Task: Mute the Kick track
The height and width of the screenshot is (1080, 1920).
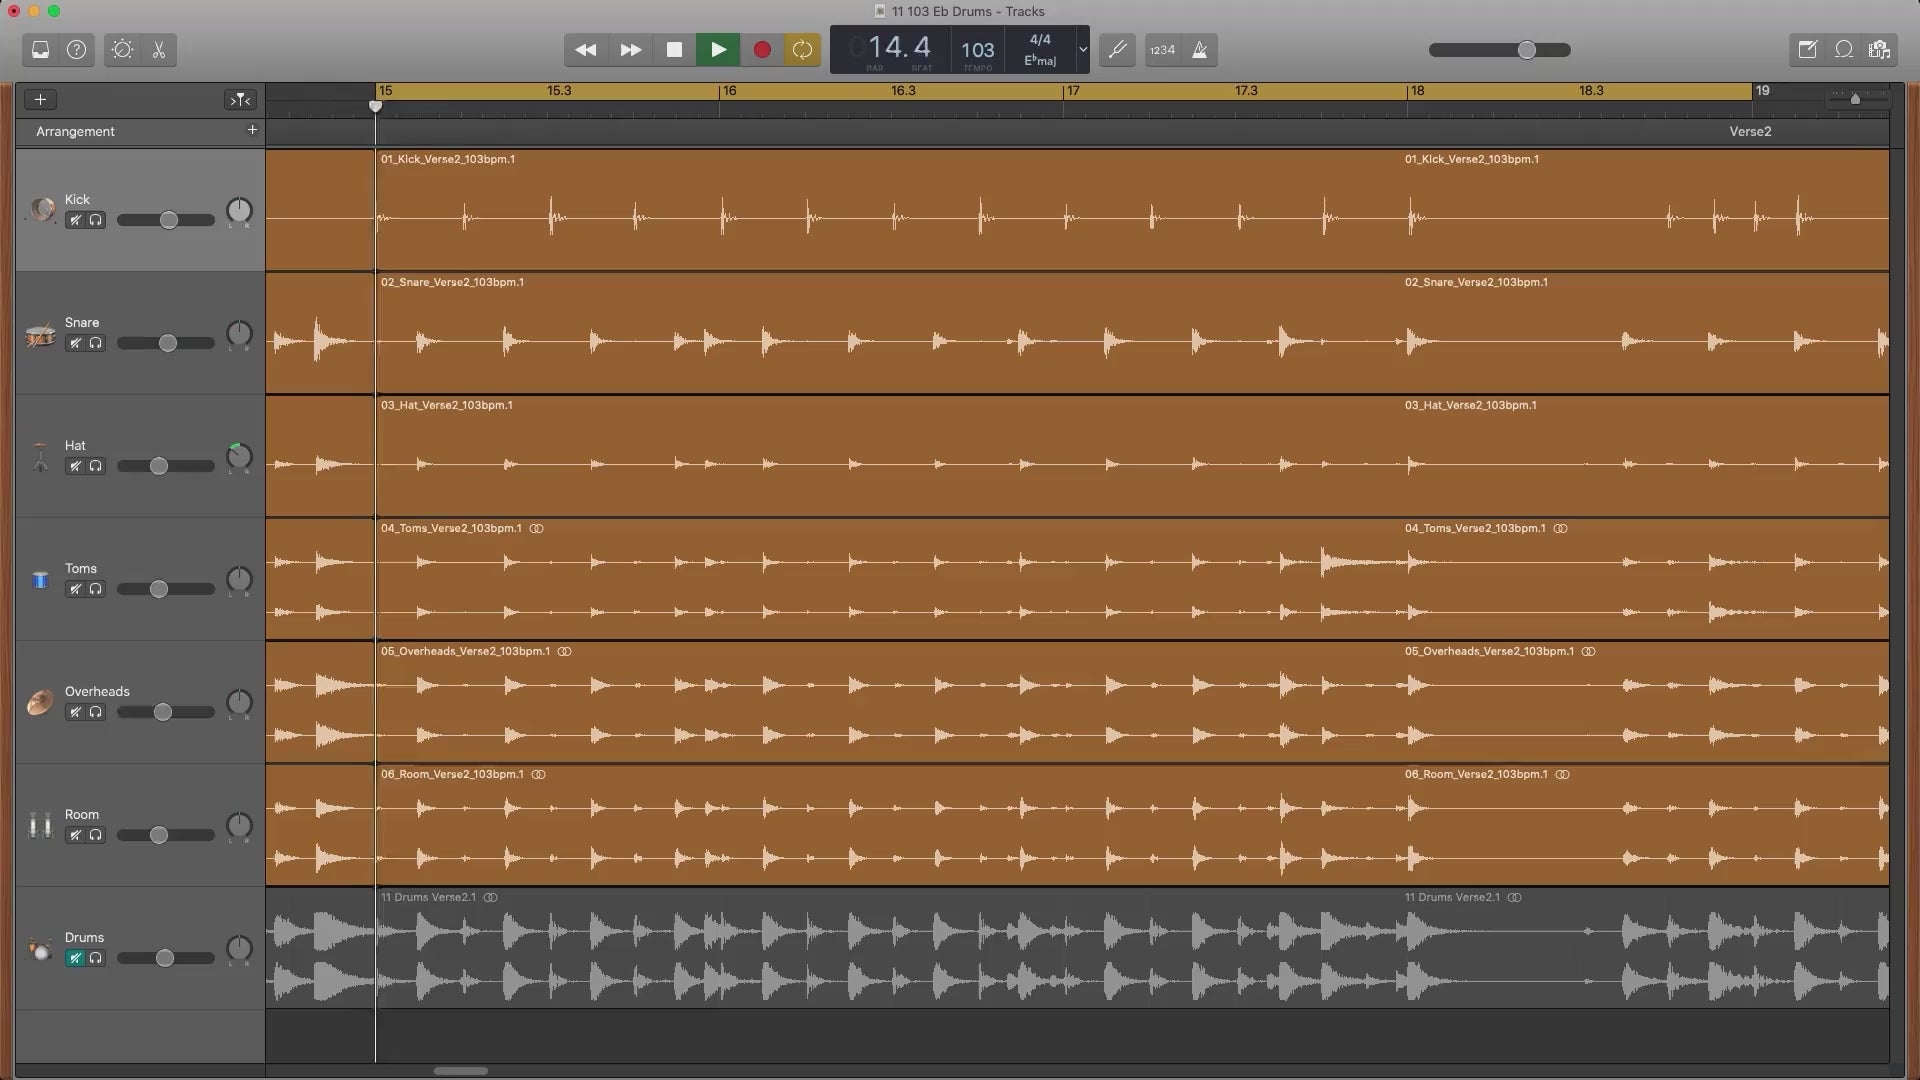Action: (x=75, y=220)
